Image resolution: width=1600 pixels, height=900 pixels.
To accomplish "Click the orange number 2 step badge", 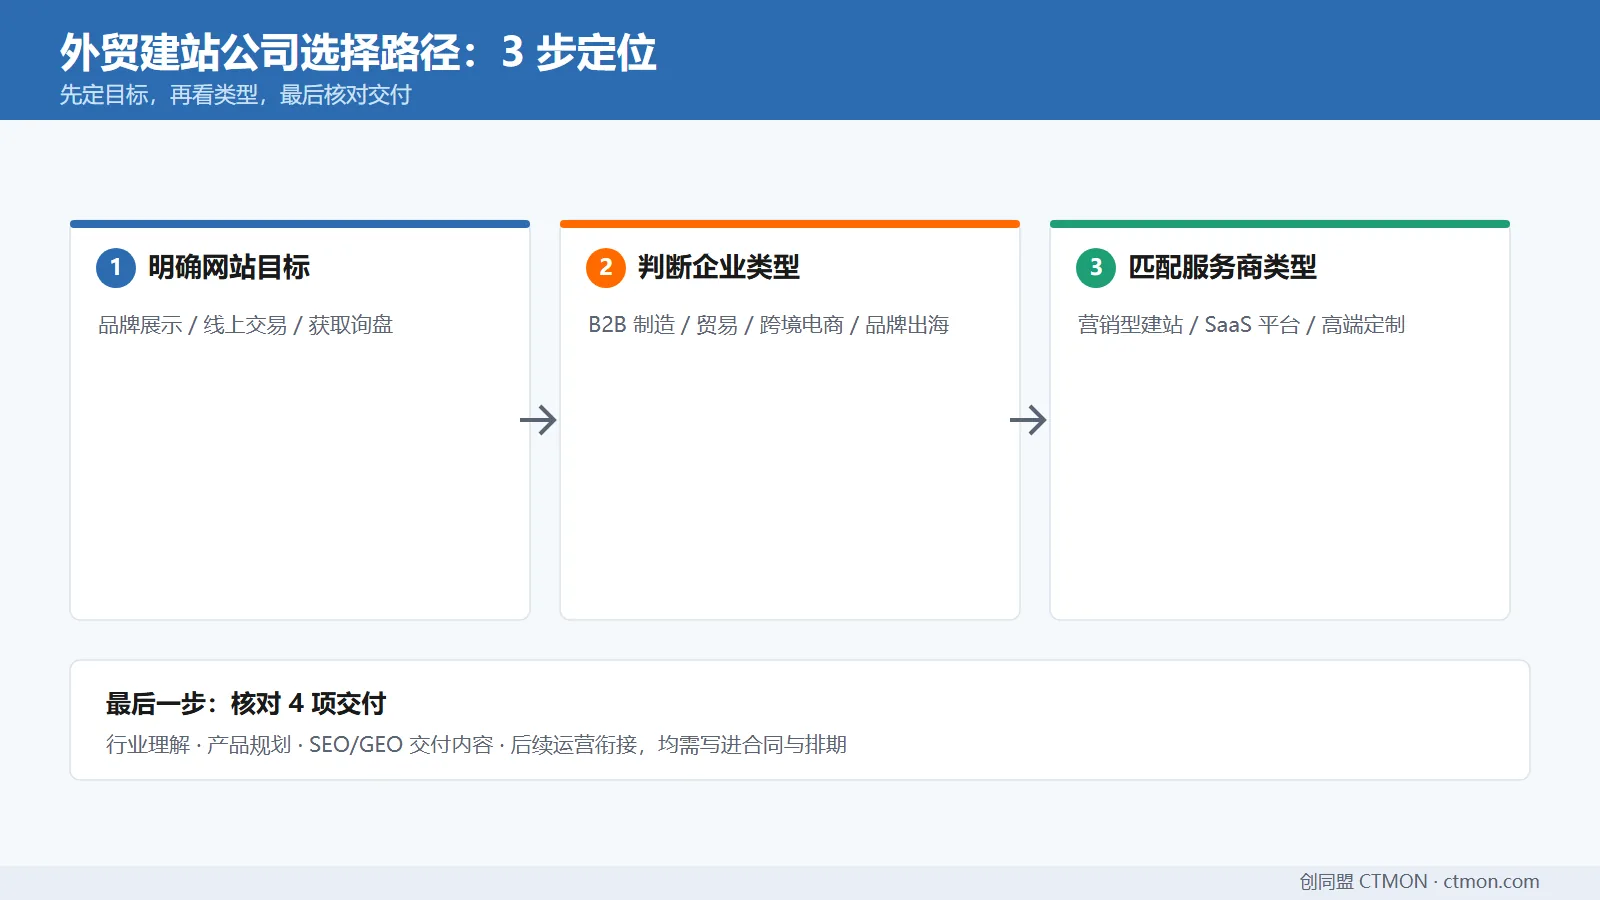I will pos(606,268).
